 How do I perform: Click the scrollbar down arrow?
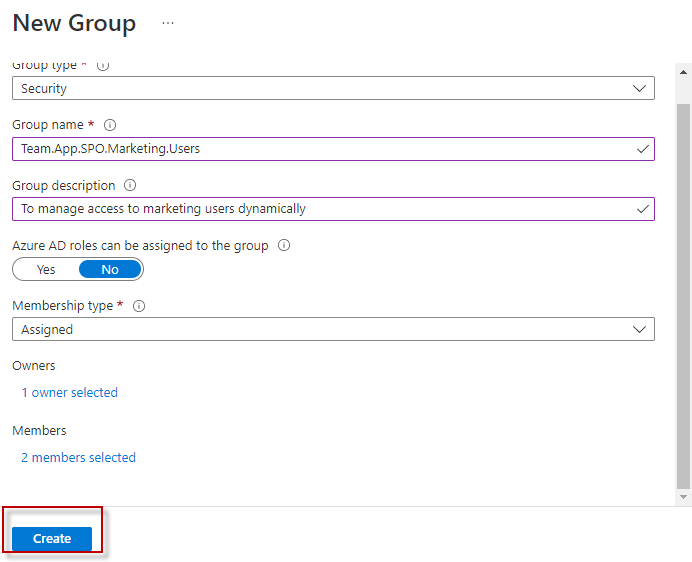point(684,496)
